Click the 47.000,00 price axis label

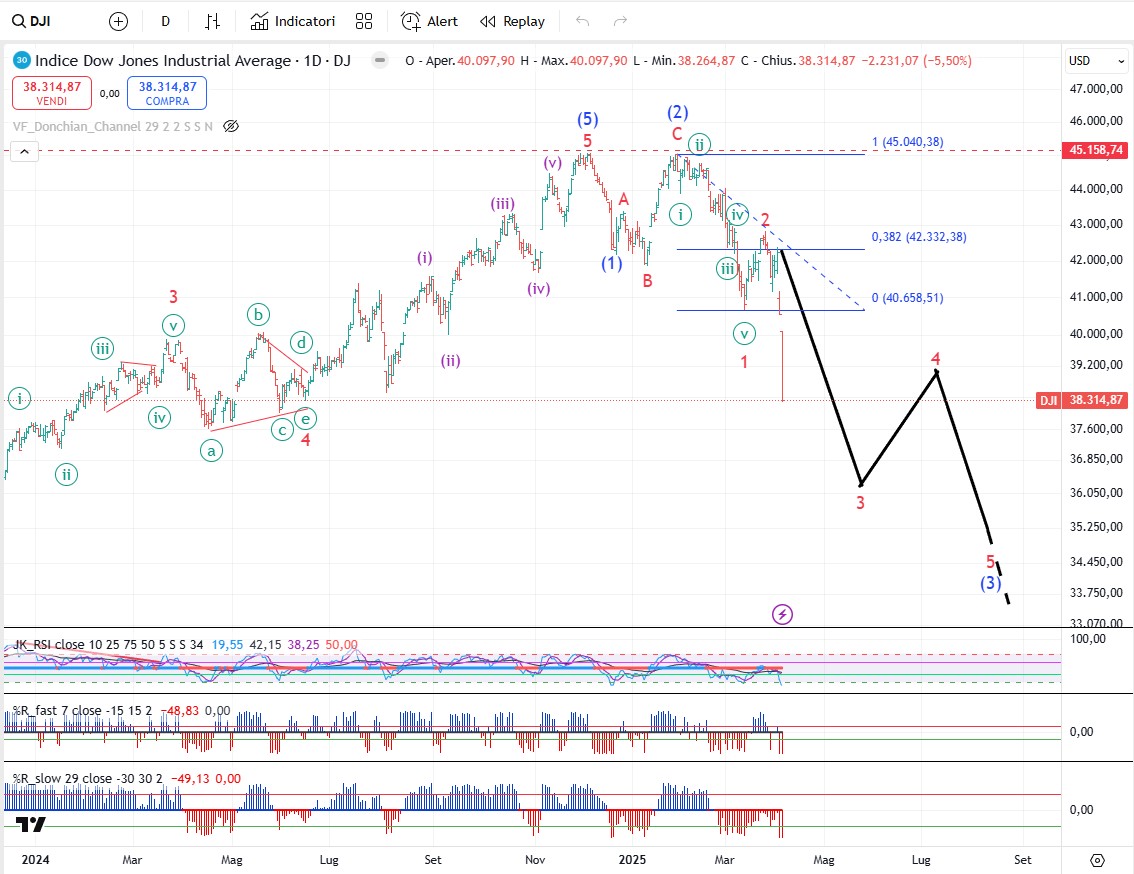coord(1096,88)
